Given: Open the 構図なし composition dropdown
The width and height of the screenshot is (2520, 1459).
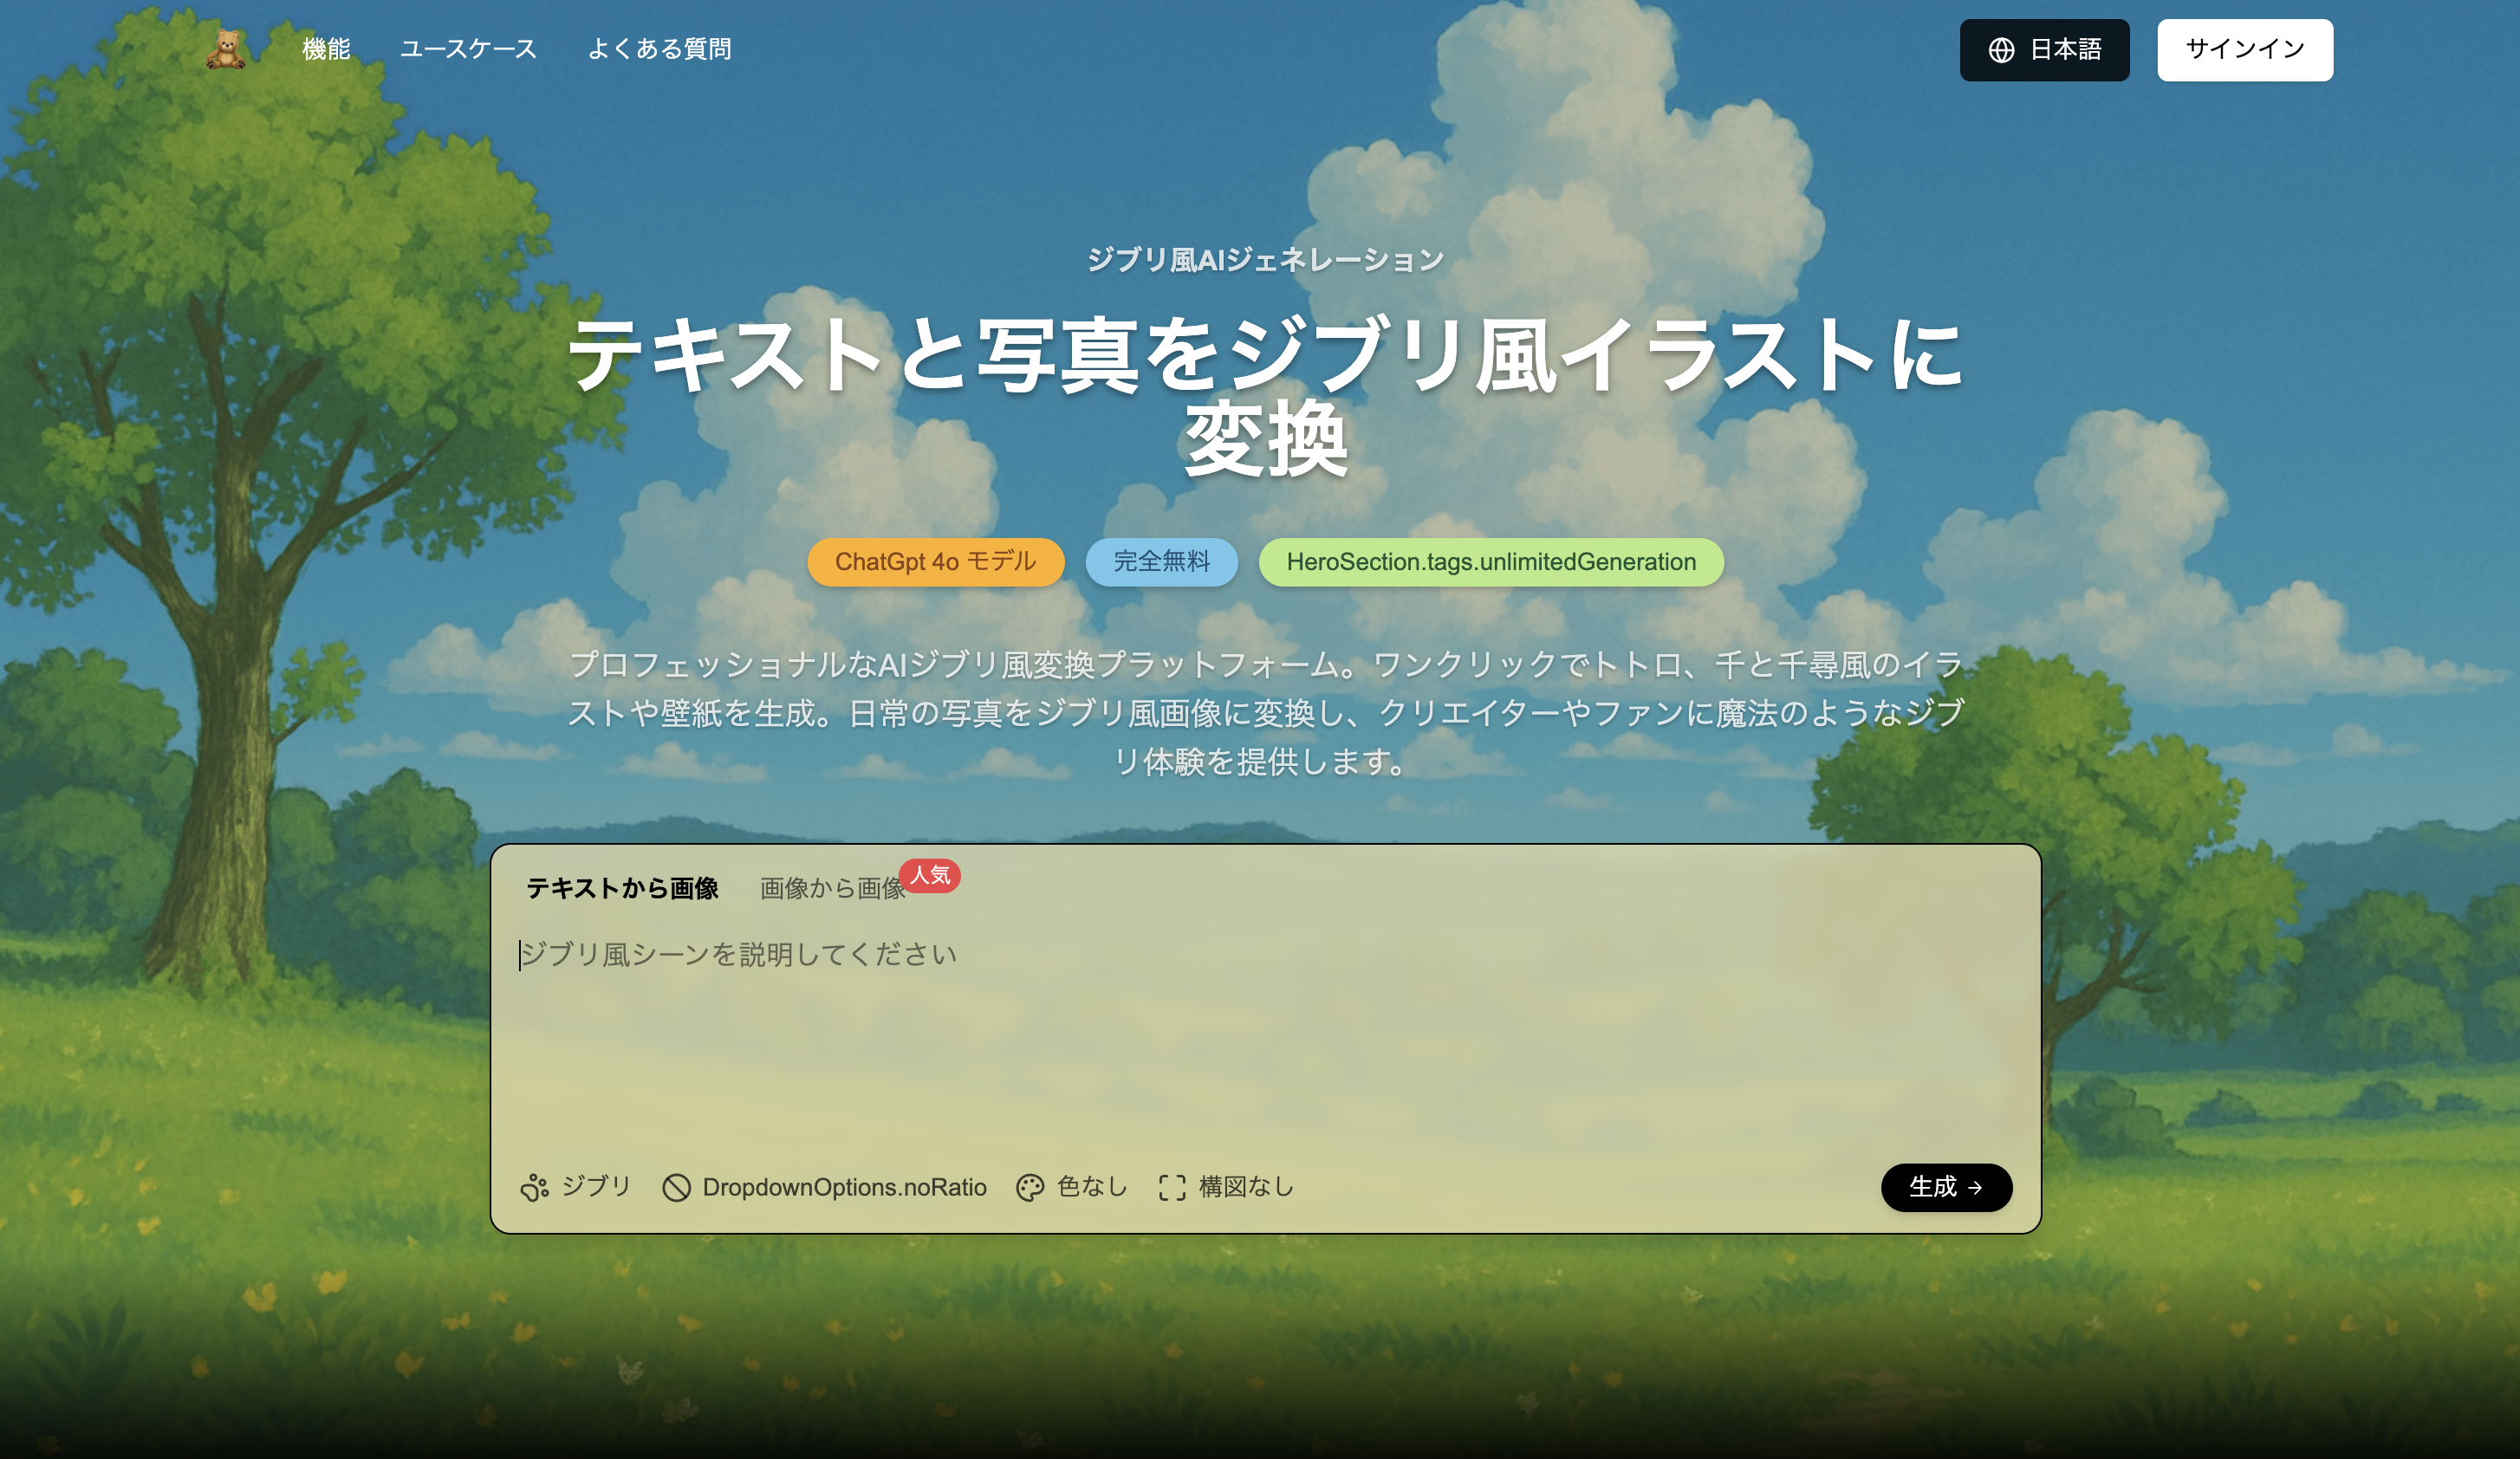Looking at the screenshot, I should click(x=1226, y=1187).
